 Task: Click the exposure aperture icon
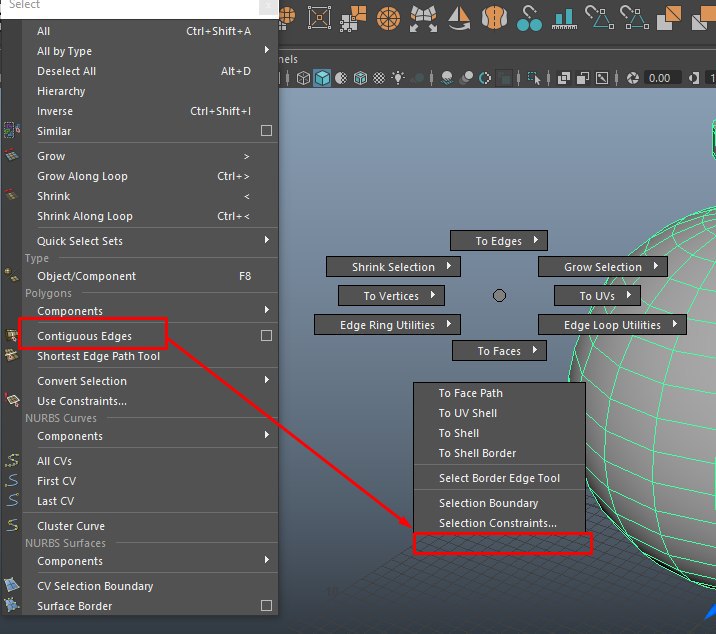pyautogui.click(x=632, y=78)
